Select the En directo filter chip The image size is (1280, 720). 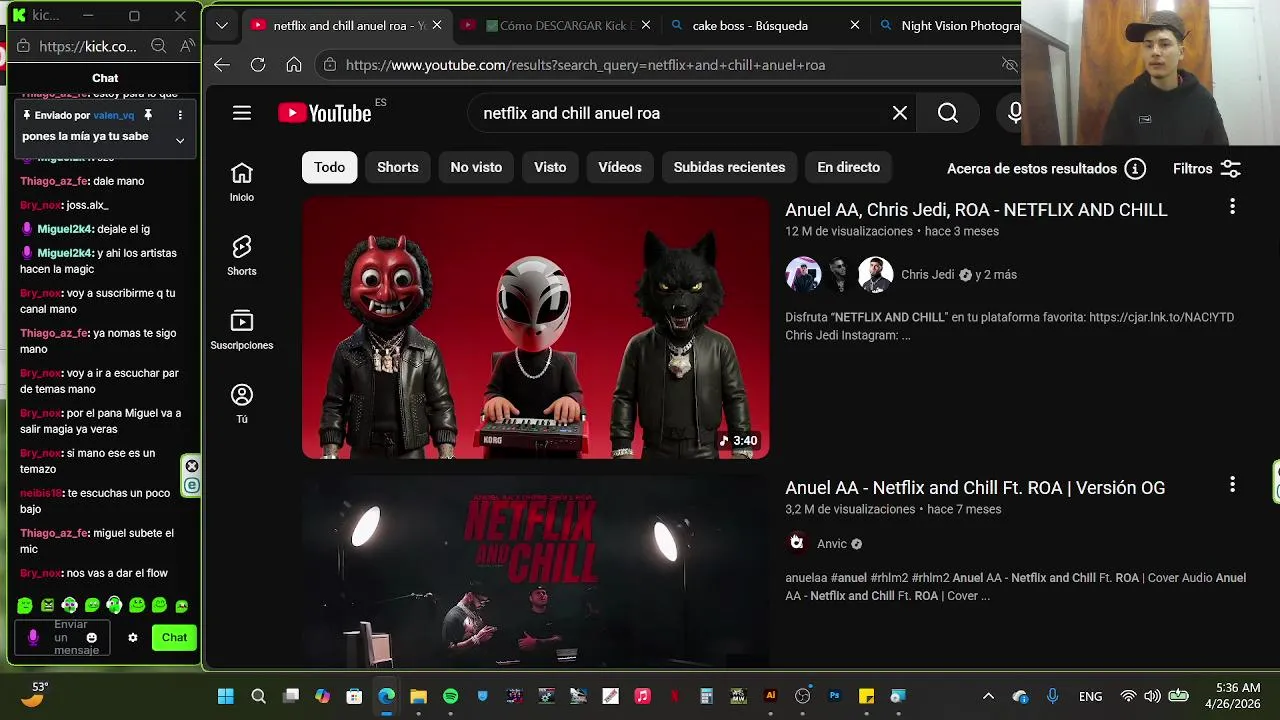(x=848, y=167)
